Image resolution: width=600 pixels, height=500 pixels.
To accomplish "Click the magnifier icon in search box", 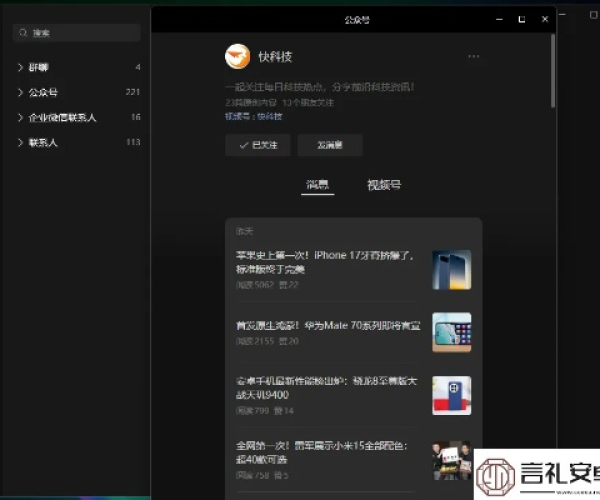I will (x=23, y=33).
